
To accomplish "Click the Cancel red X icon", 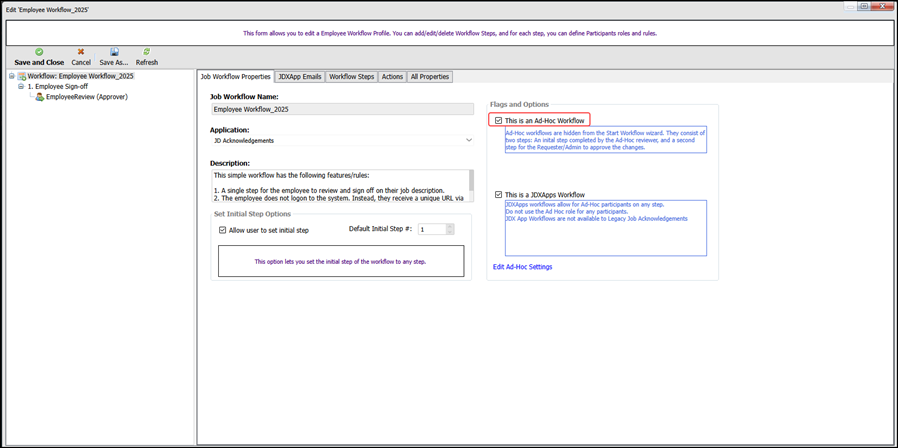I will 81,52.
